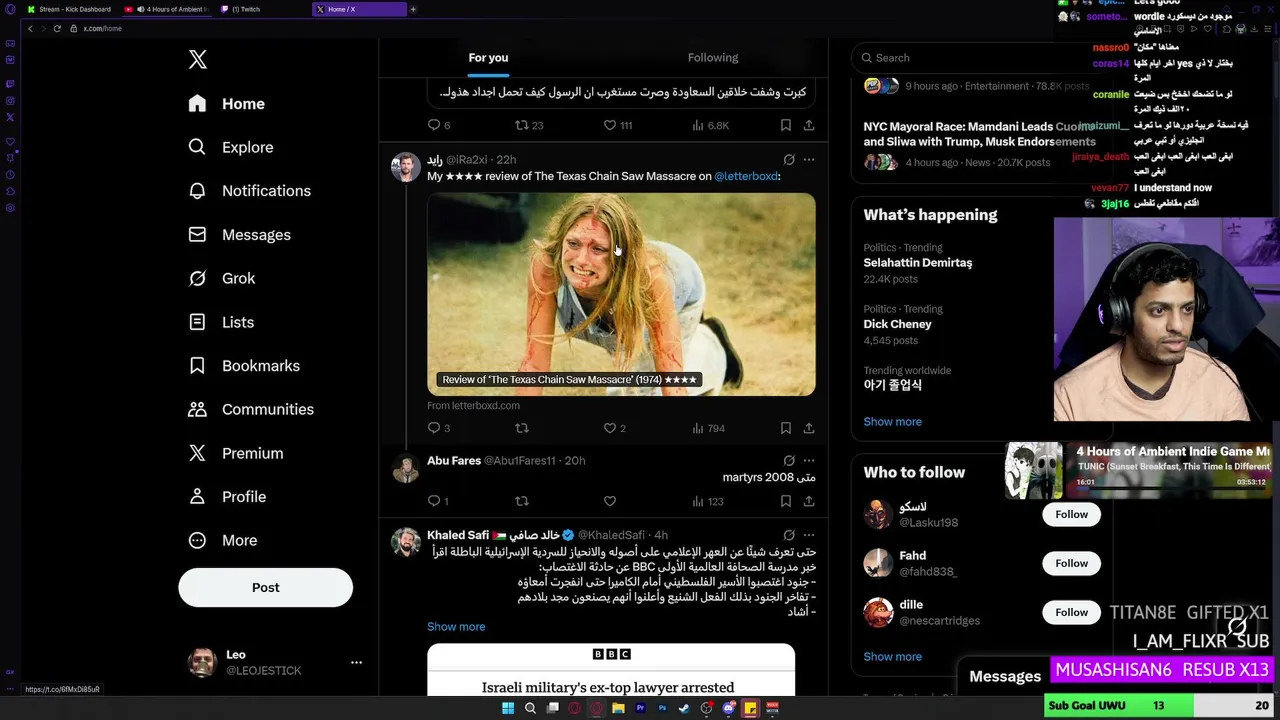
Task: Share the Abu Fares post
Action: (x=809, y=501)
